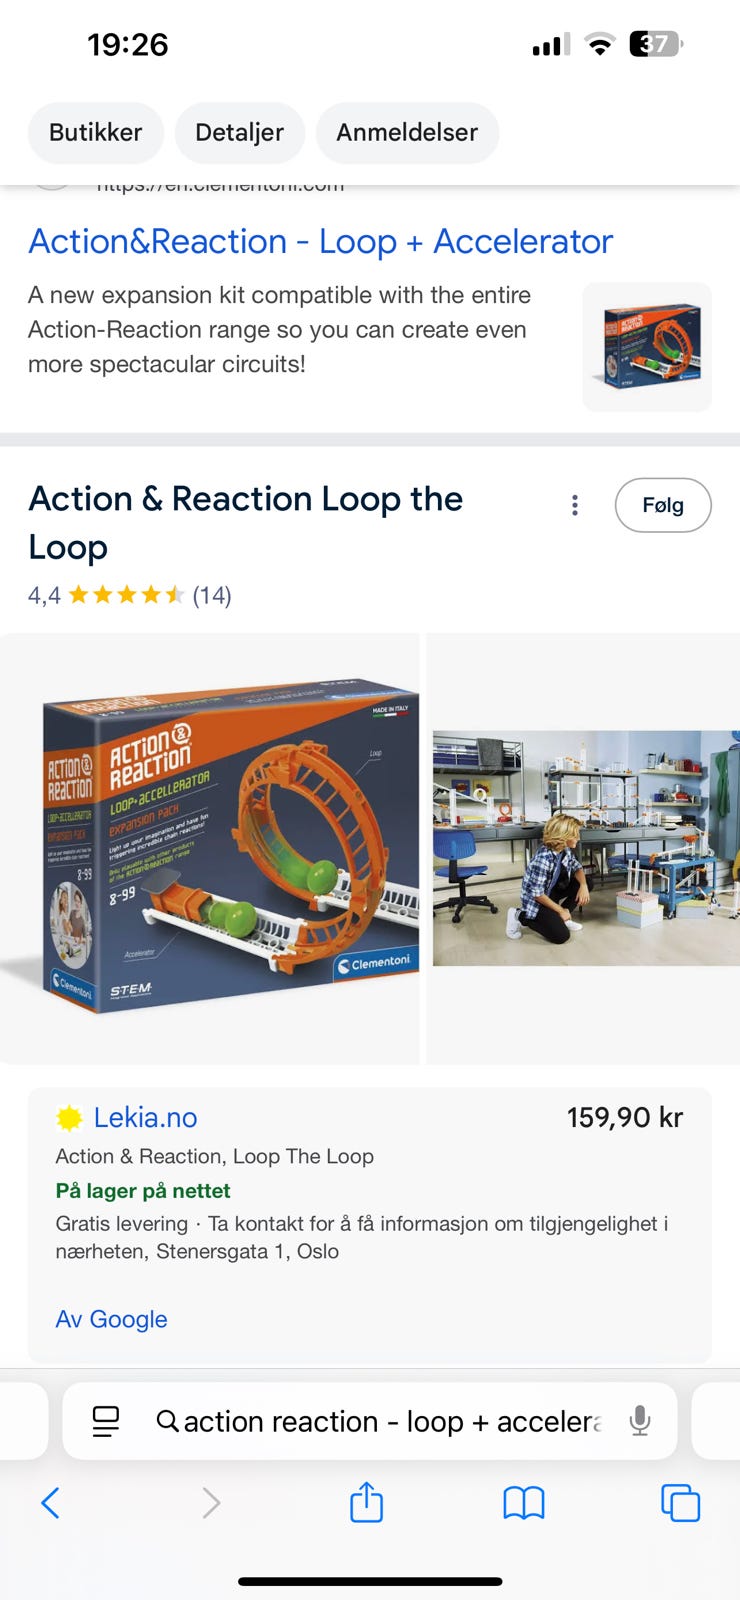Open the boy playing photo
Screen dimensions: 740x1600
(585, 848)
